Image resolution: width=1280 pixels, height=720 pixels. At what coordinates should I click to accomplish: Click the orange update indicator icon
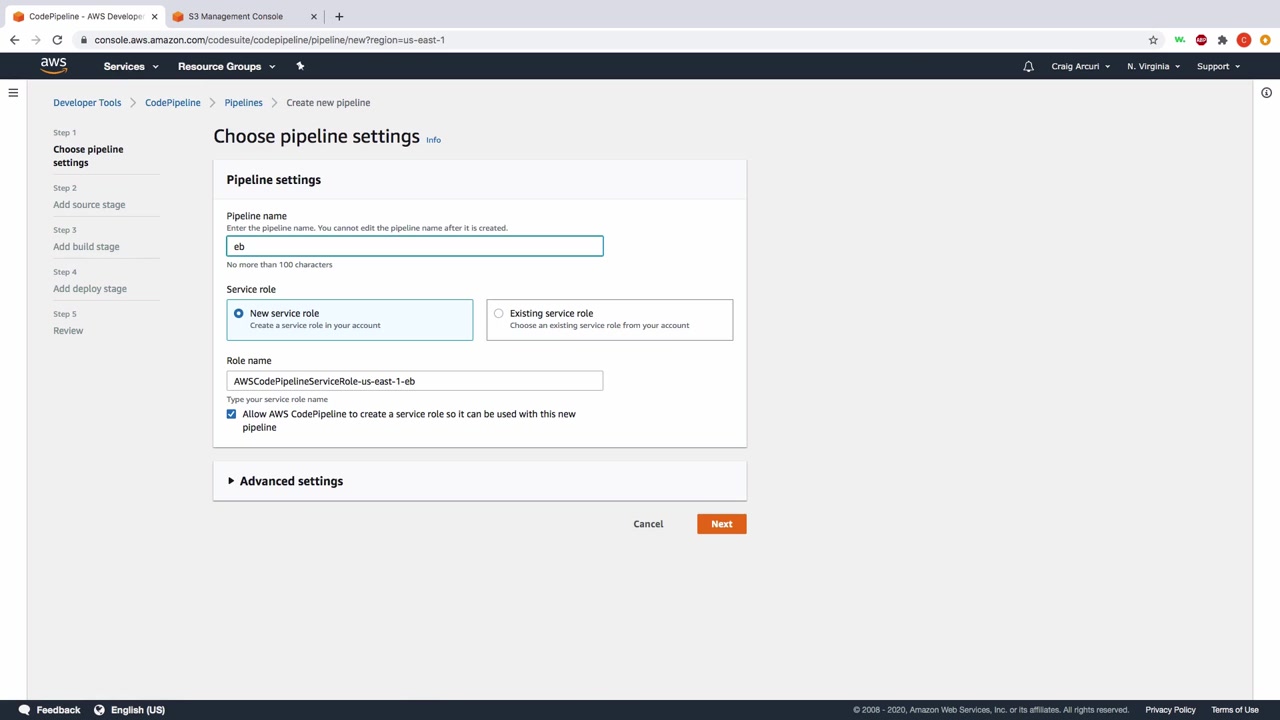(x=1266, y=40)
